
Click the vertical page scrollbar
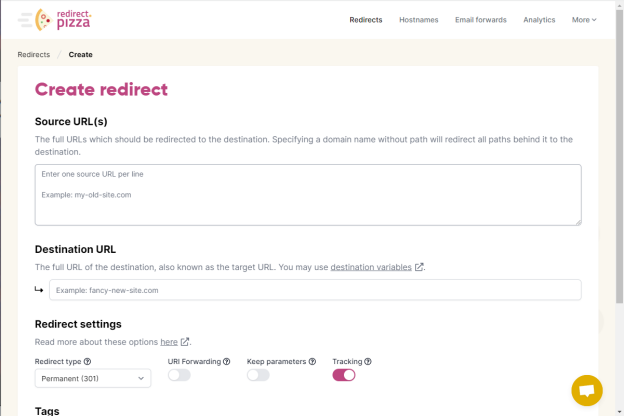(619, 156)
